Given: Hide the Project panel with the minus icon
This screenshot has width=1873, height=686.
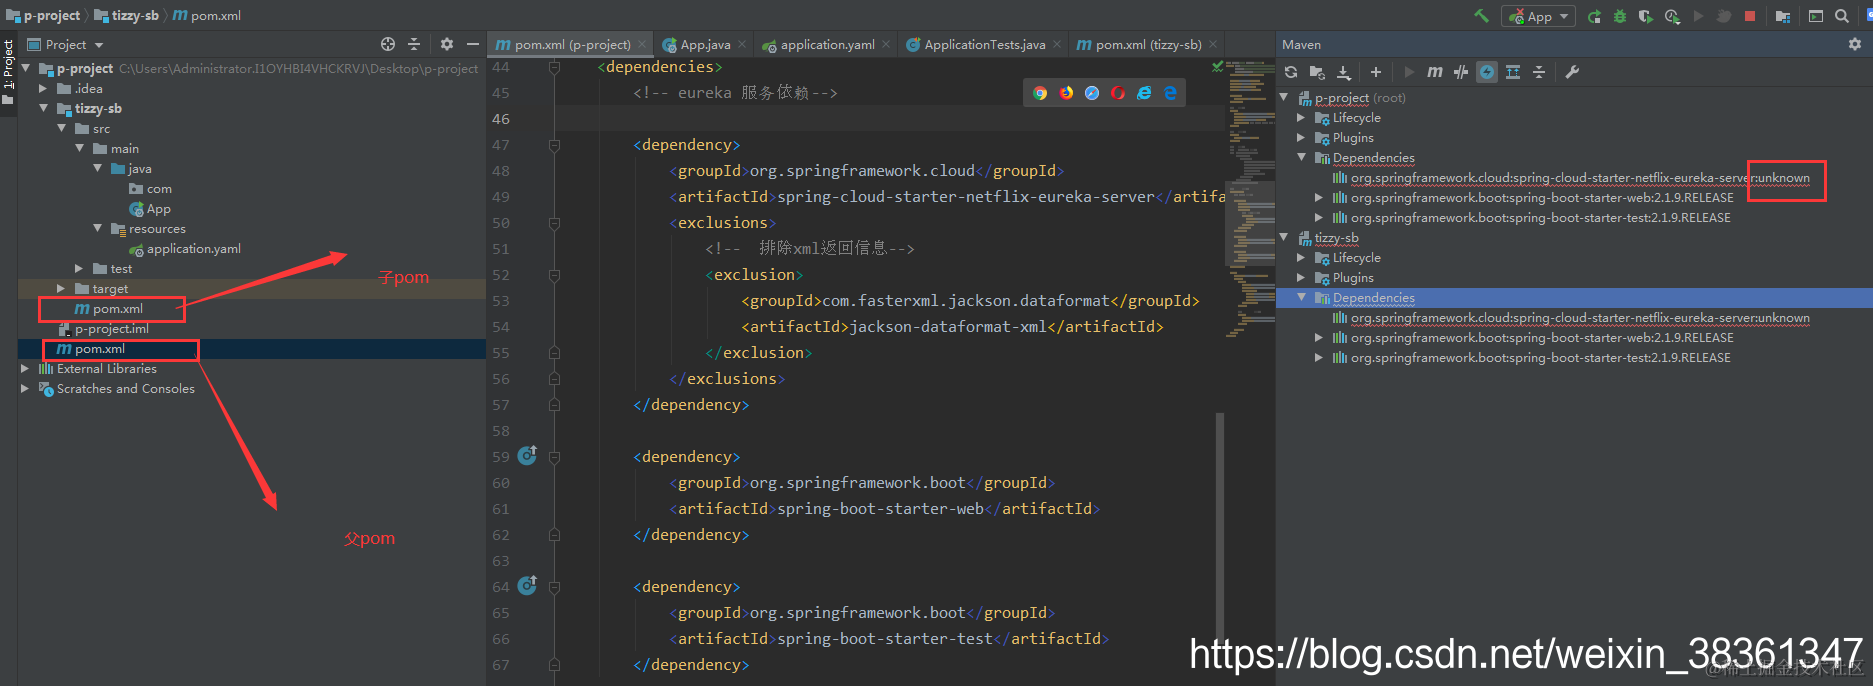Looking at the screenshot, I should [x=473, y=44].
